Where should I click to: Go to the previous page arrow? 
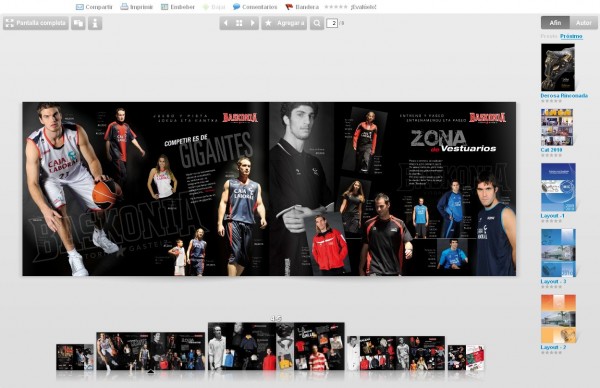tap(226, 23)
